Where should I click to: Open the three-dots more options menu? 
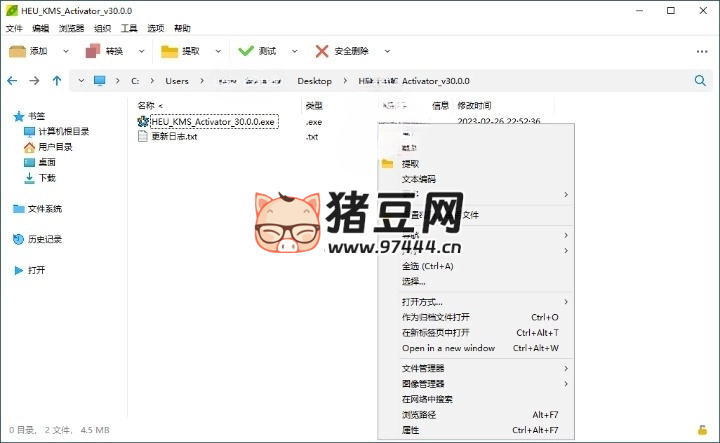point(702,51)
